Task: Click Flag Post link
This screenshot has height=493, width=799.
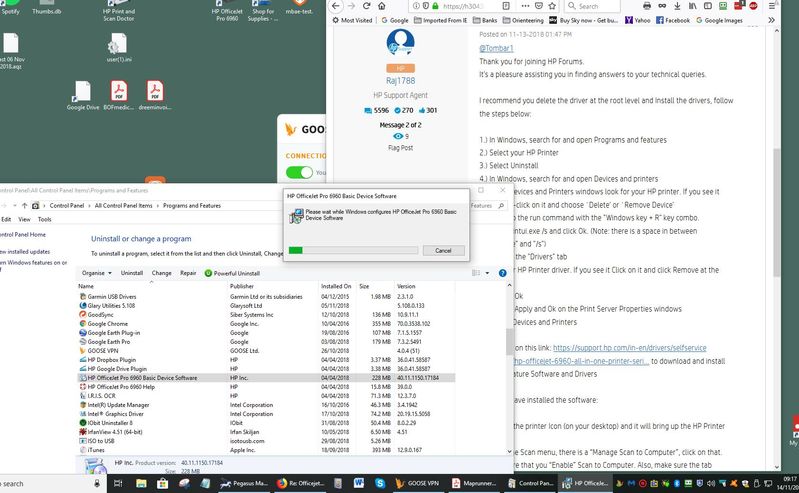Action: tap(401, 148)
